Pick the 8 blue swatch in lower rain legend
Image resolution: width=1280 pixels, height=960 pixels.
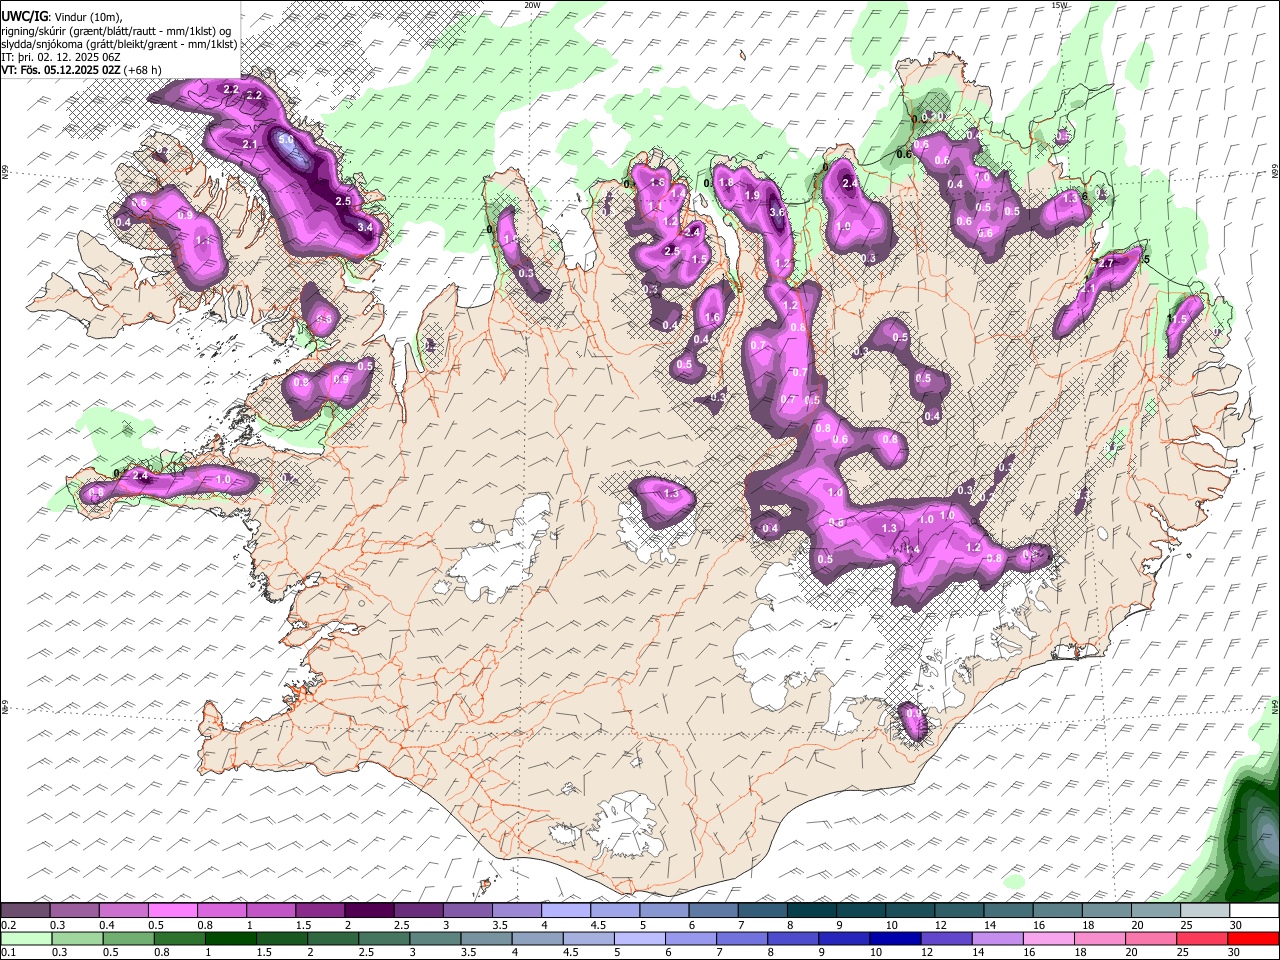click(792, 939)
